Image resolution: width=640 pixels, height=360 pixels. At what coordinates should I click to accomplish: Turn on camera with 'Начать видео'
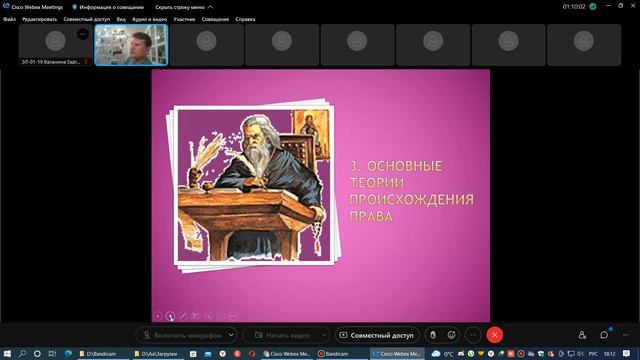(x=282, y=335)
